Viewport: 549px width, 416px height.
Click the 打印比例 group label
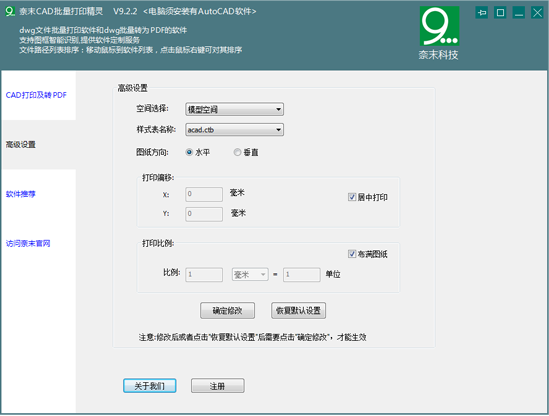click(158, 243)
